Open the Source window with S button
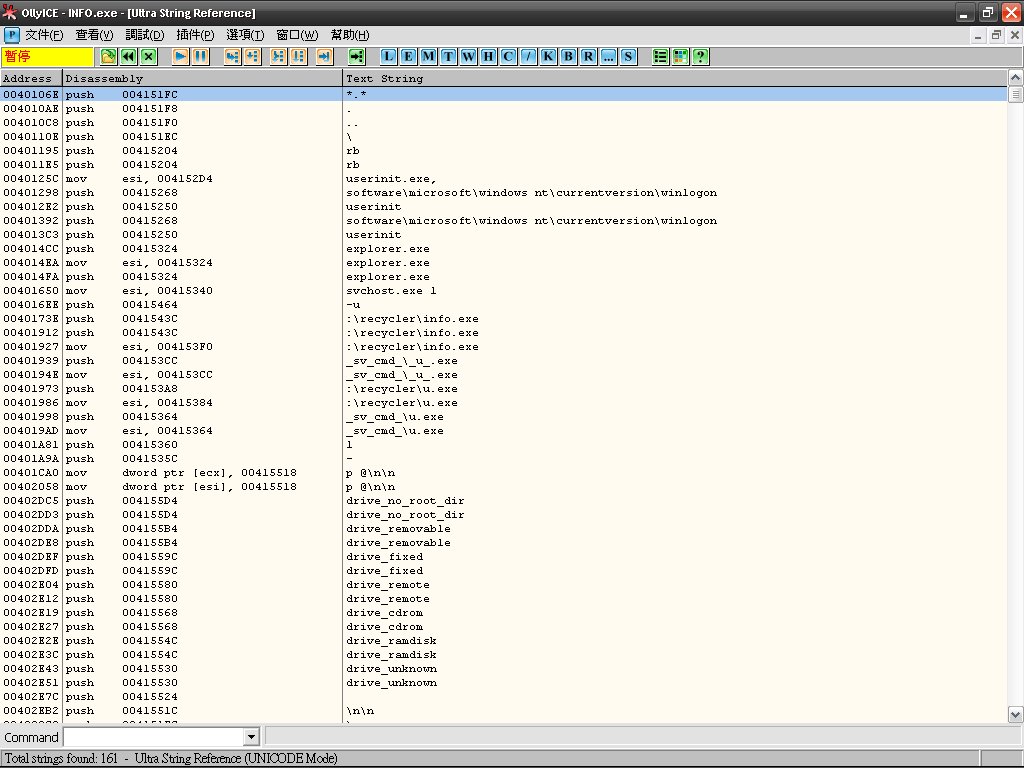 click(628, 57)
